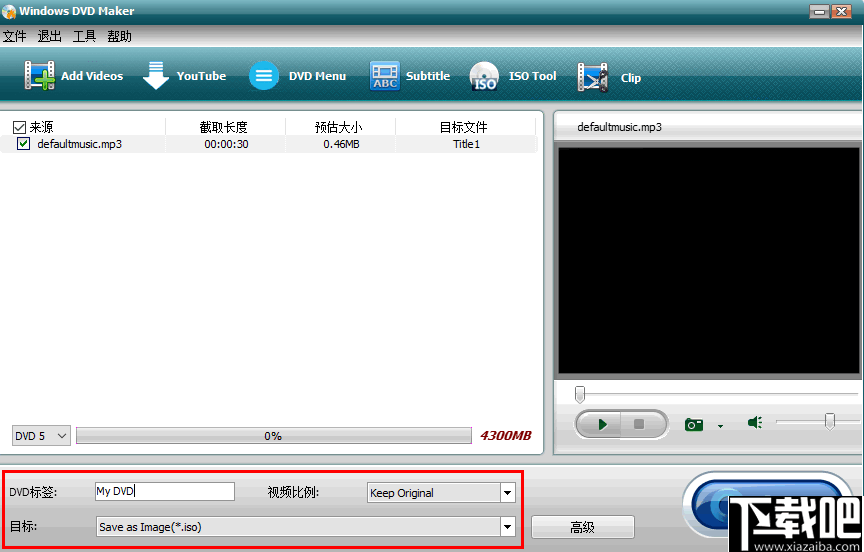The image size is (864, 552).
Task: Take a snapshot with the camera icon
Action: pos(694,424)
